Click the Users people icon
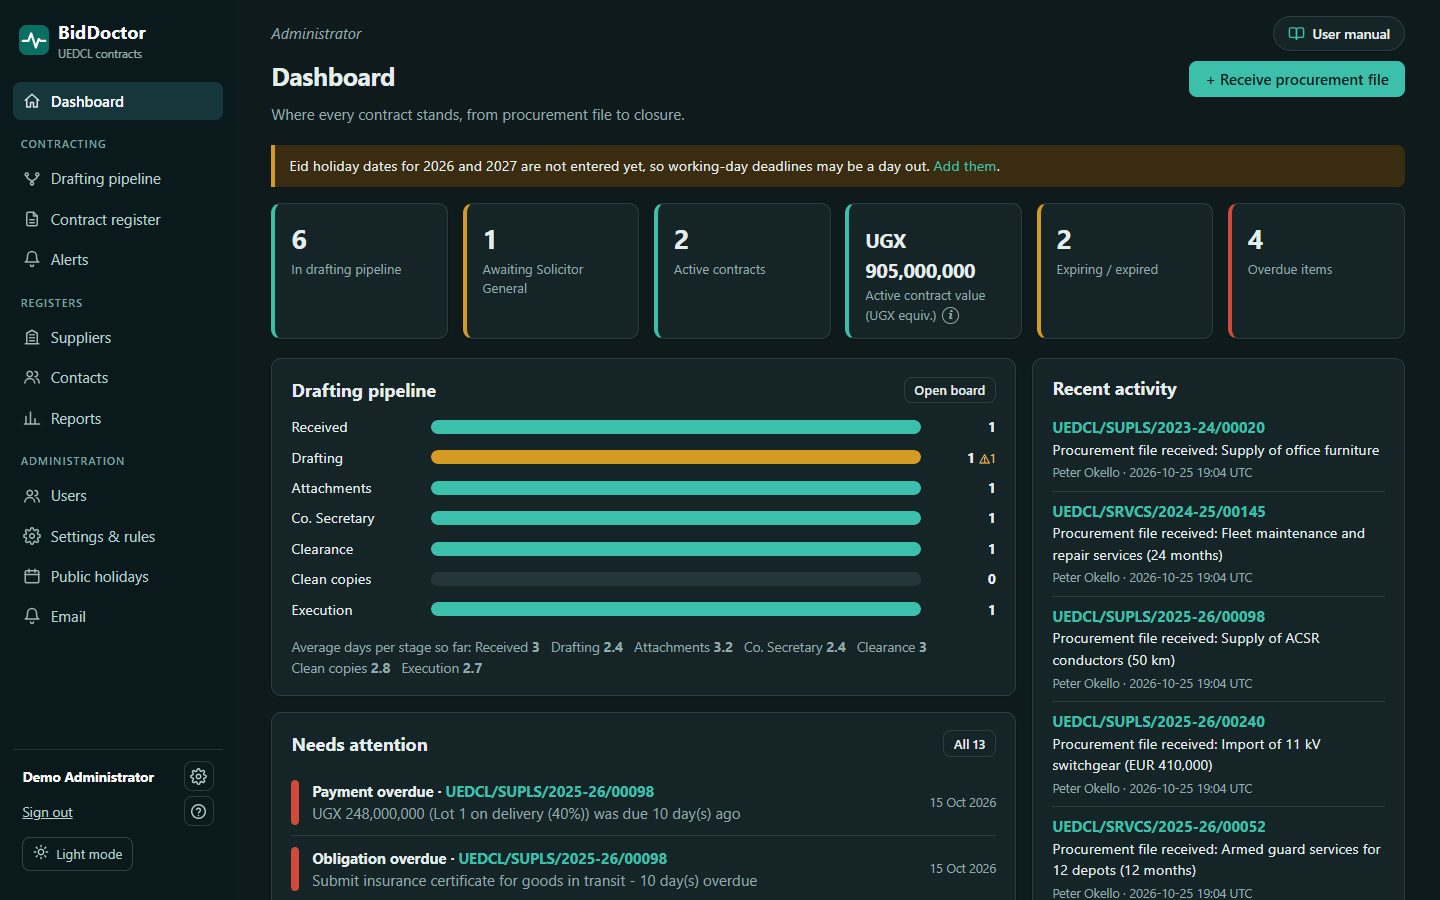Viewport: 1440px width, 900px height. tap(32, 495)
